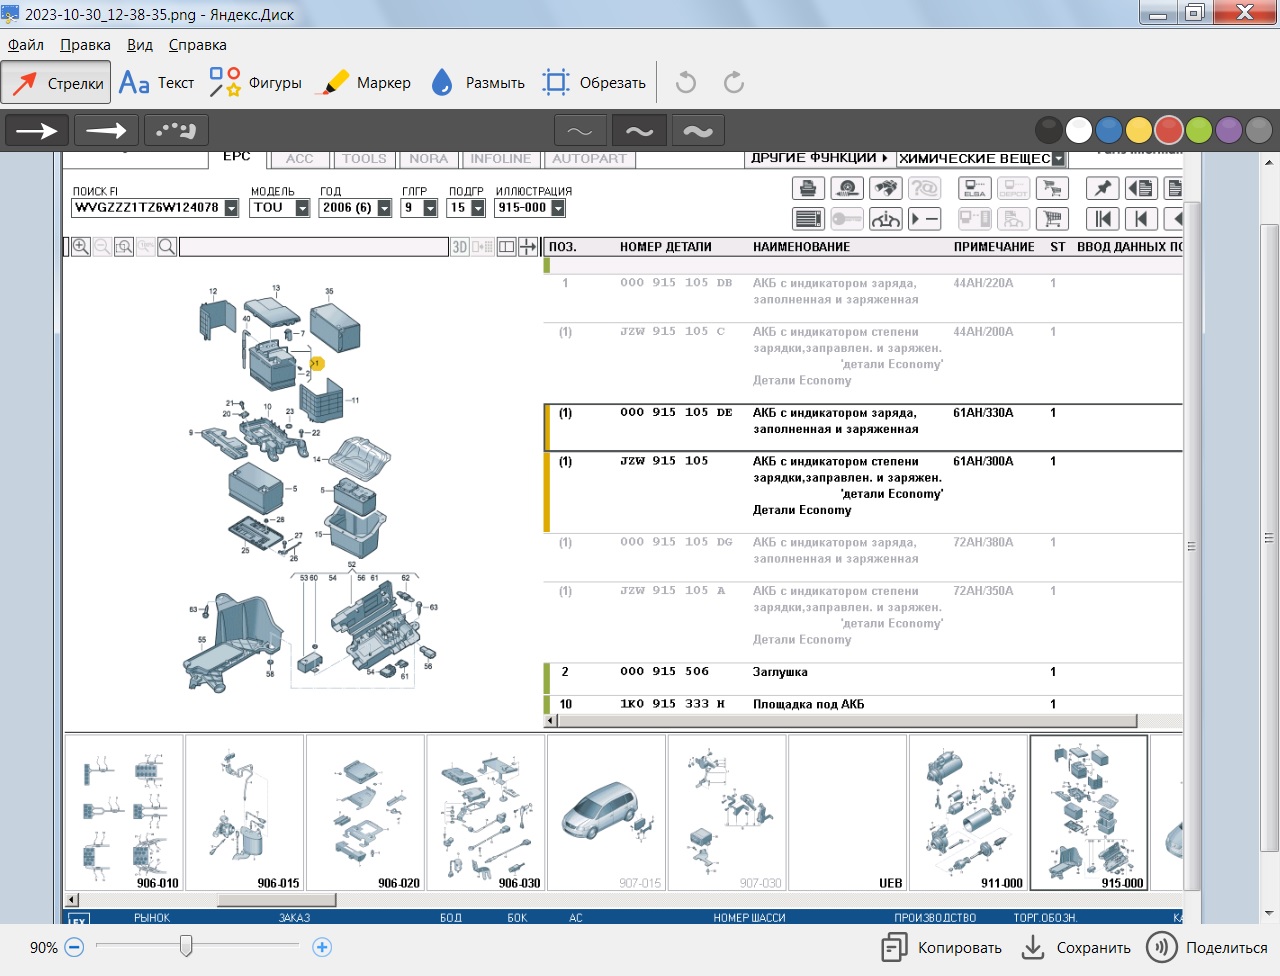Click the vehicle info icon

(886, 219)
